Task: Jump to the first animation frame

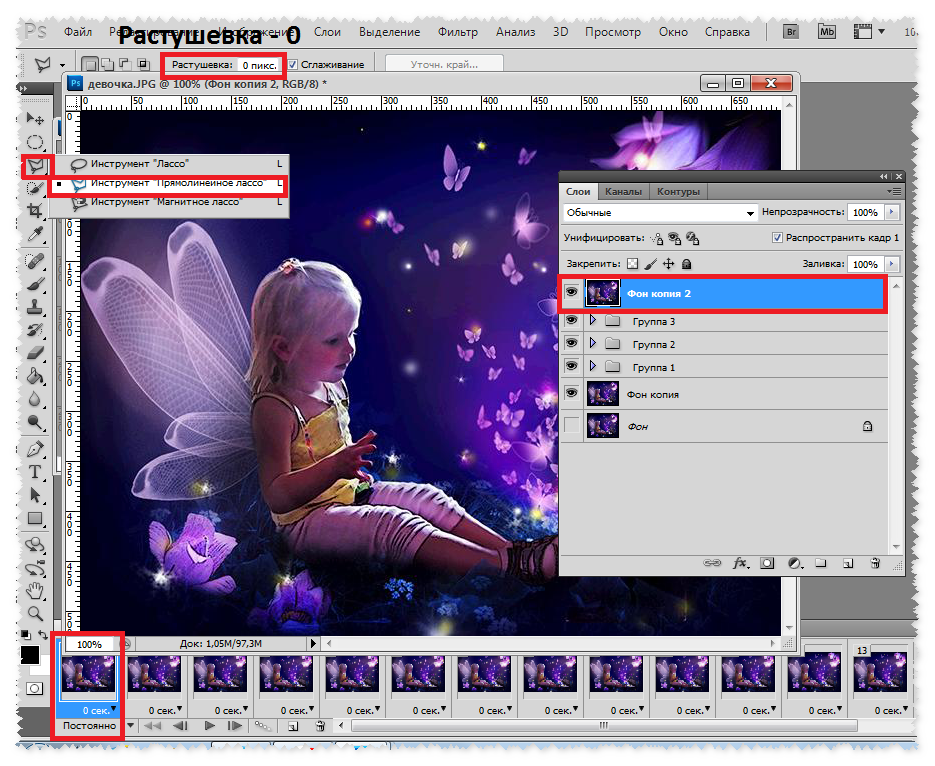Action: tap(153, 725)
